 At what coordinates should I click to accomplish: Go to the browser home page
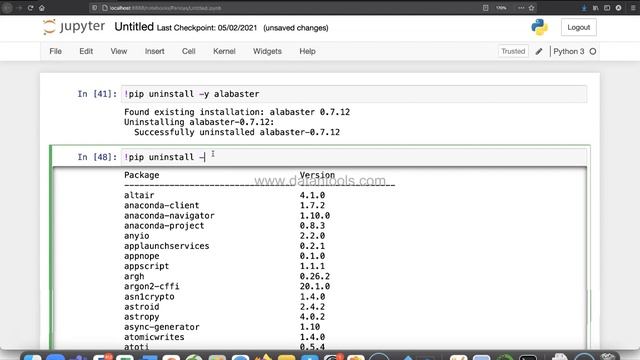[42, 8]
